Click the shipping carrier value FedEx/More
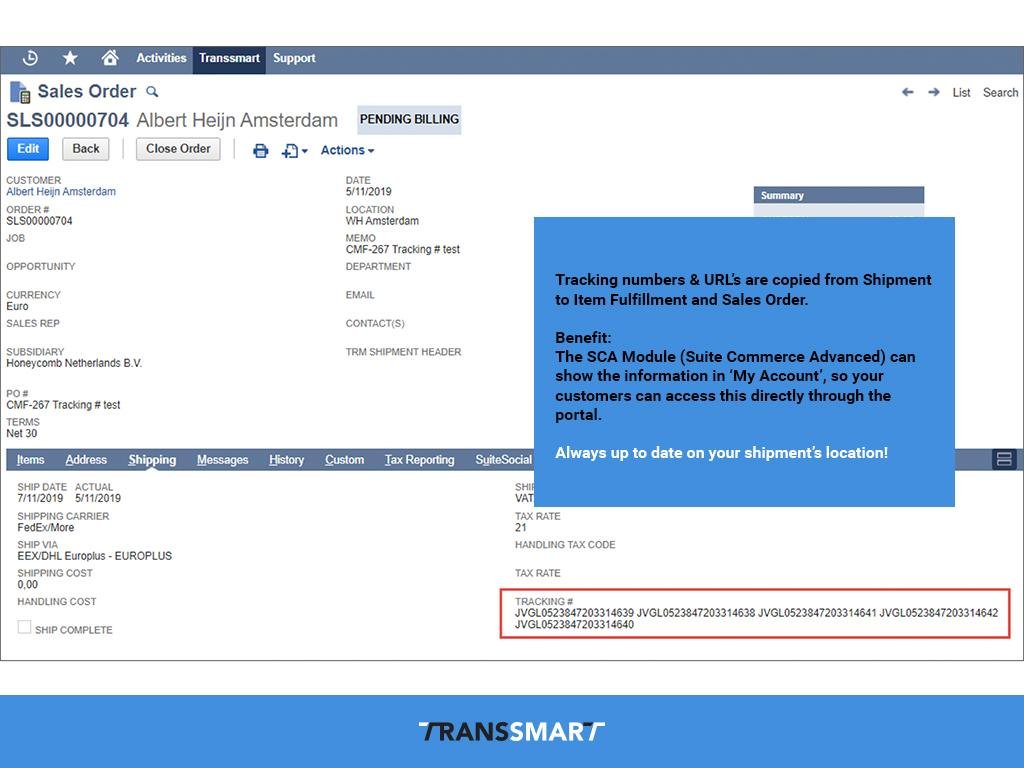The width and height of the screenshot is (1024, 768). [x=46, y=527]
